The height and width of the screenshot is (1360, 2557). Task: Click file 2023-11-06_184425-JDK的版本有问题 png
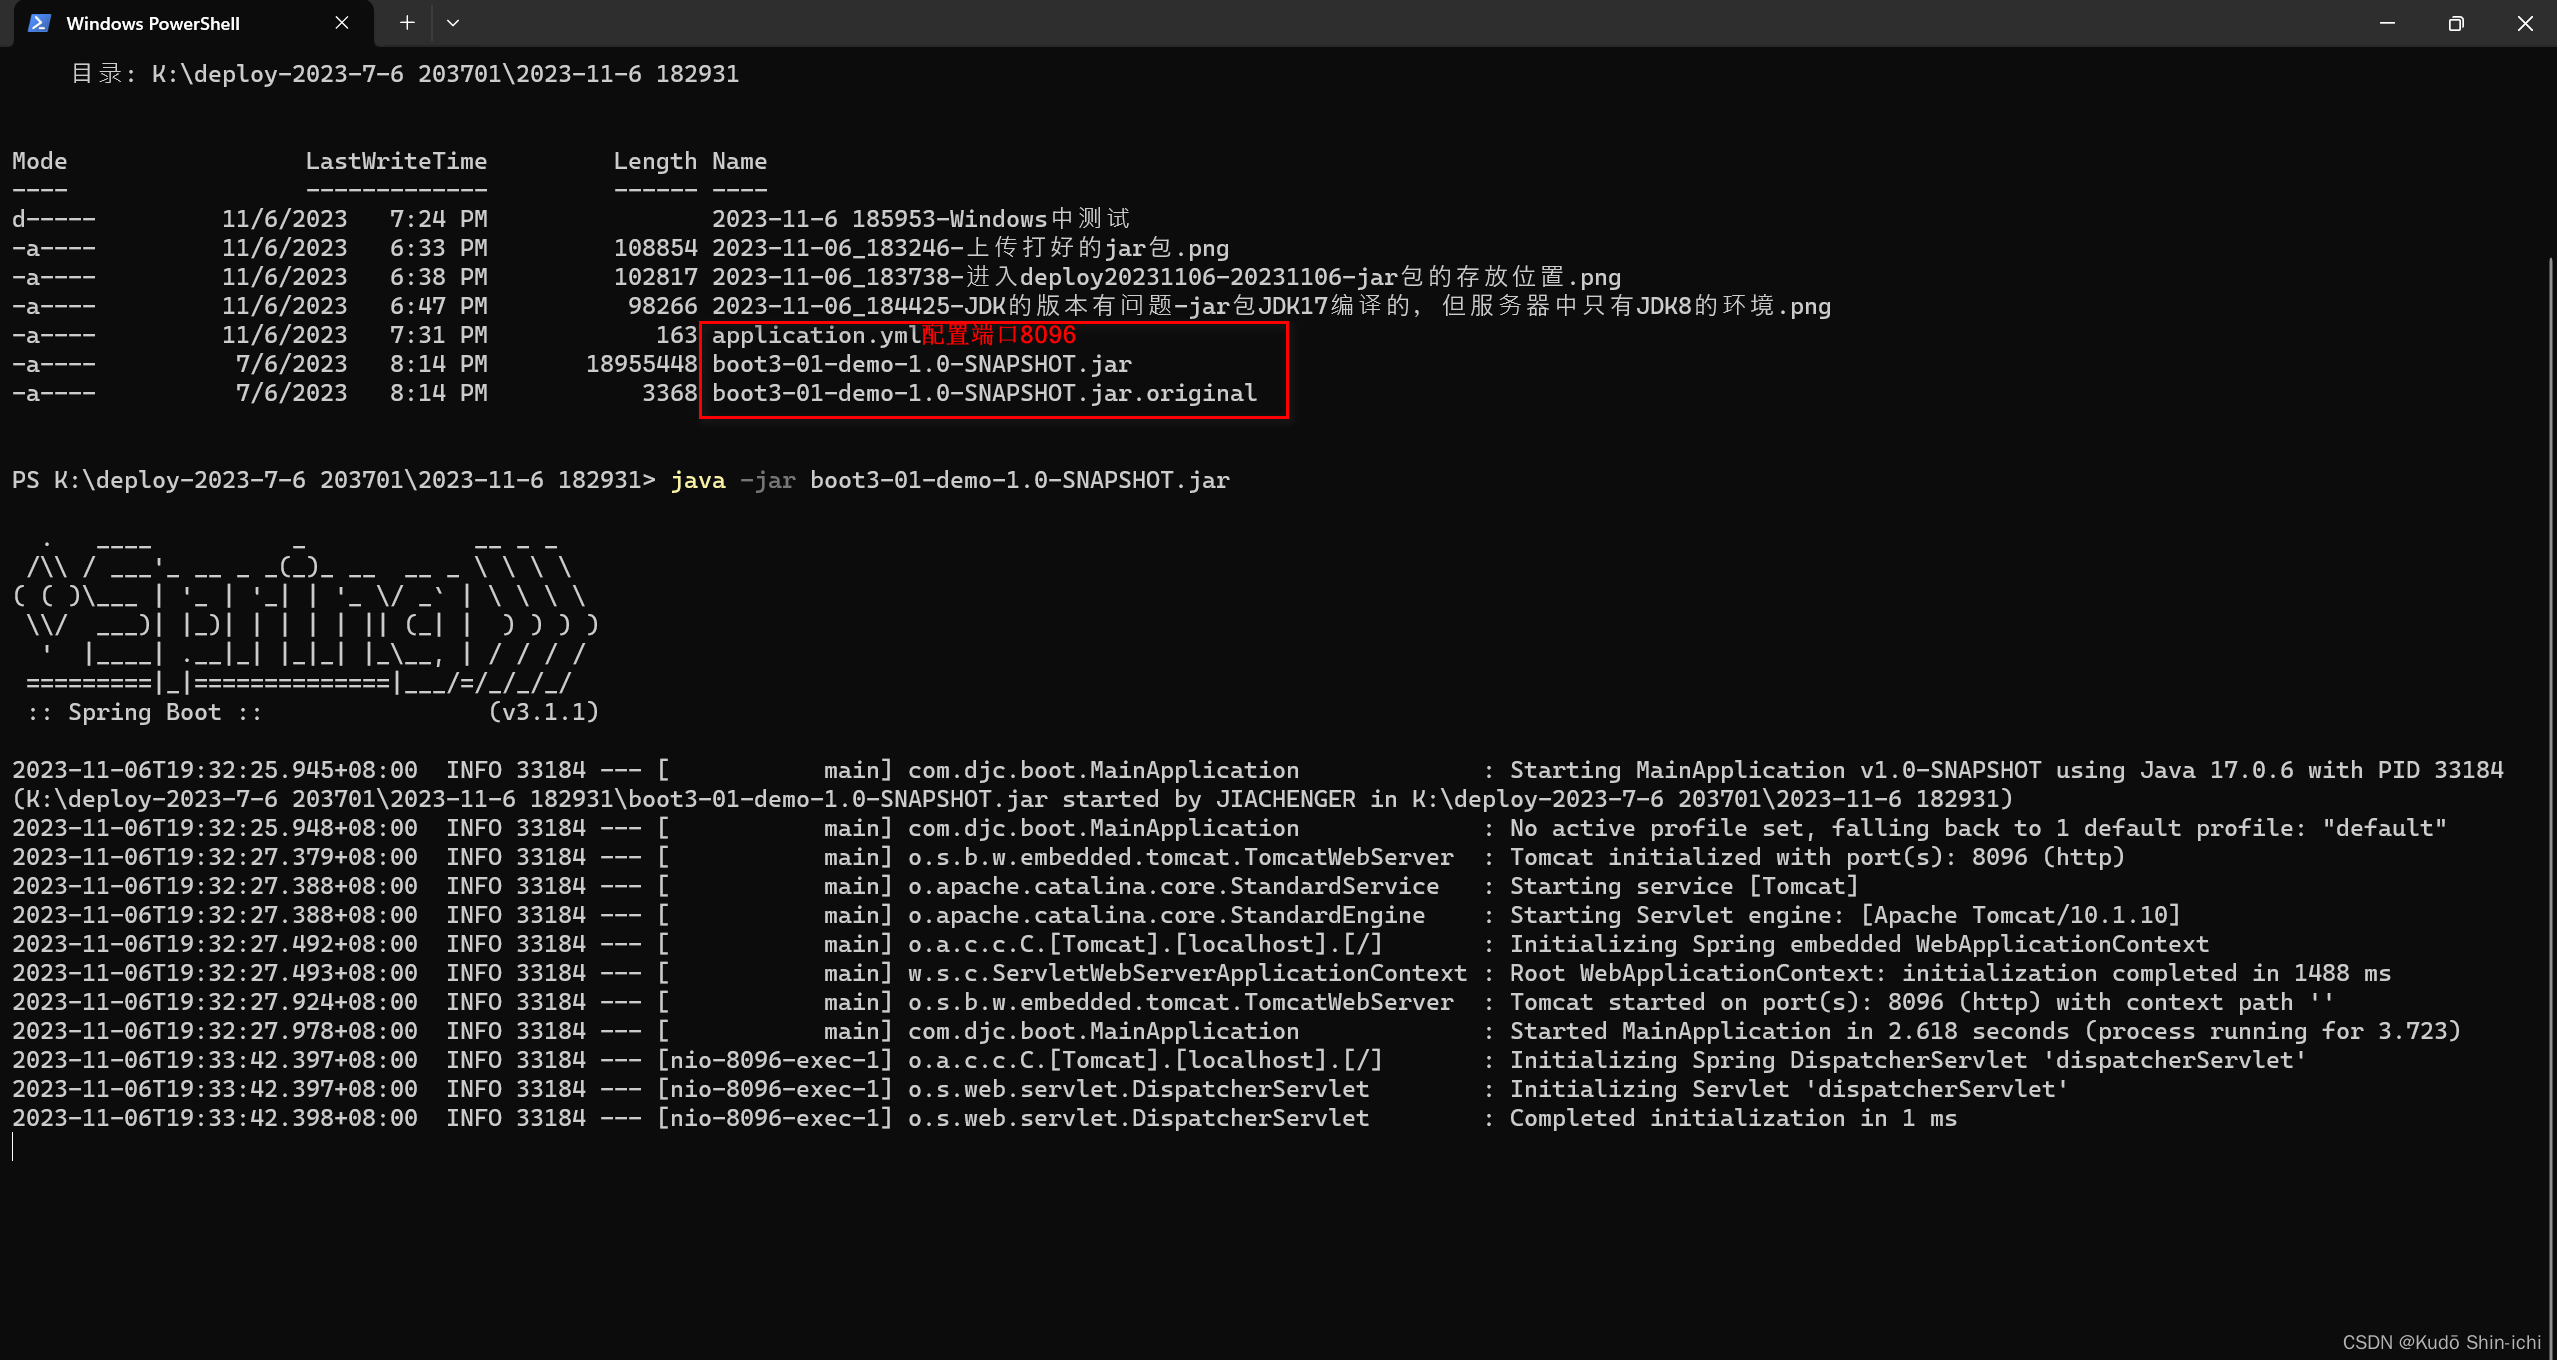click(1271, 306)
